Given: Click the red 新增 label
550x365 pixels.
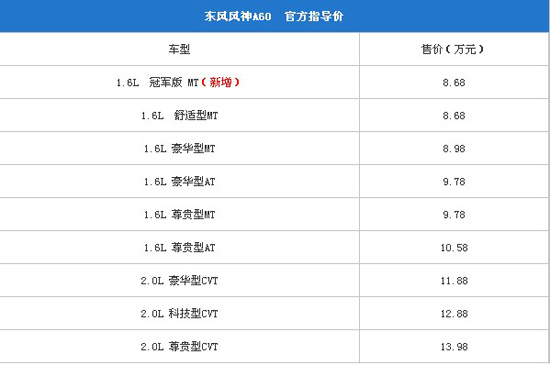Looking at the screenshot, I should [221, 82].
